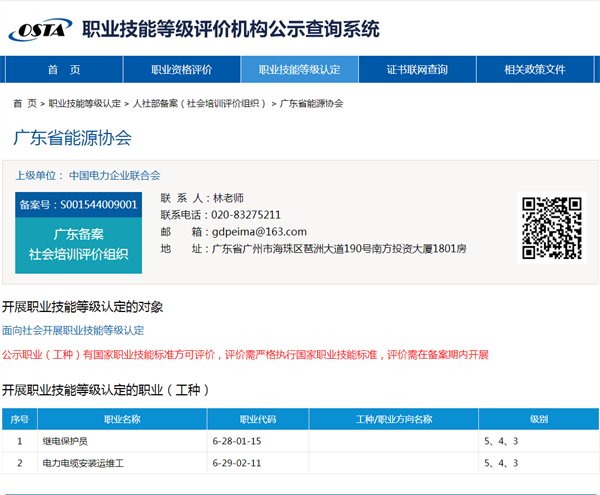This screenshot has width=600, height=495.
Task: Open the 职业资格评价 navigation tab
Action: point(181,70)
